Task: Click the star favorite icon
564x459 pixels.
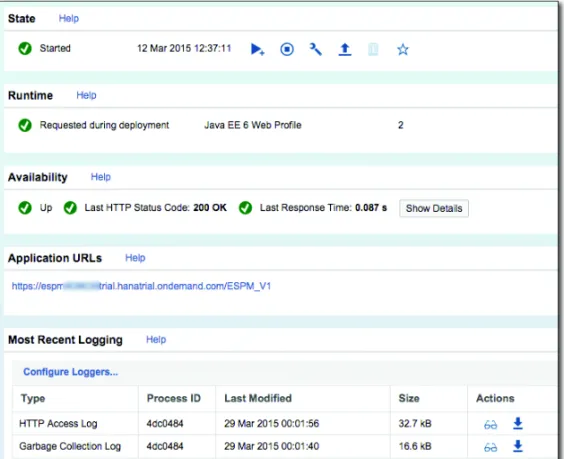Action: point(402,49)
